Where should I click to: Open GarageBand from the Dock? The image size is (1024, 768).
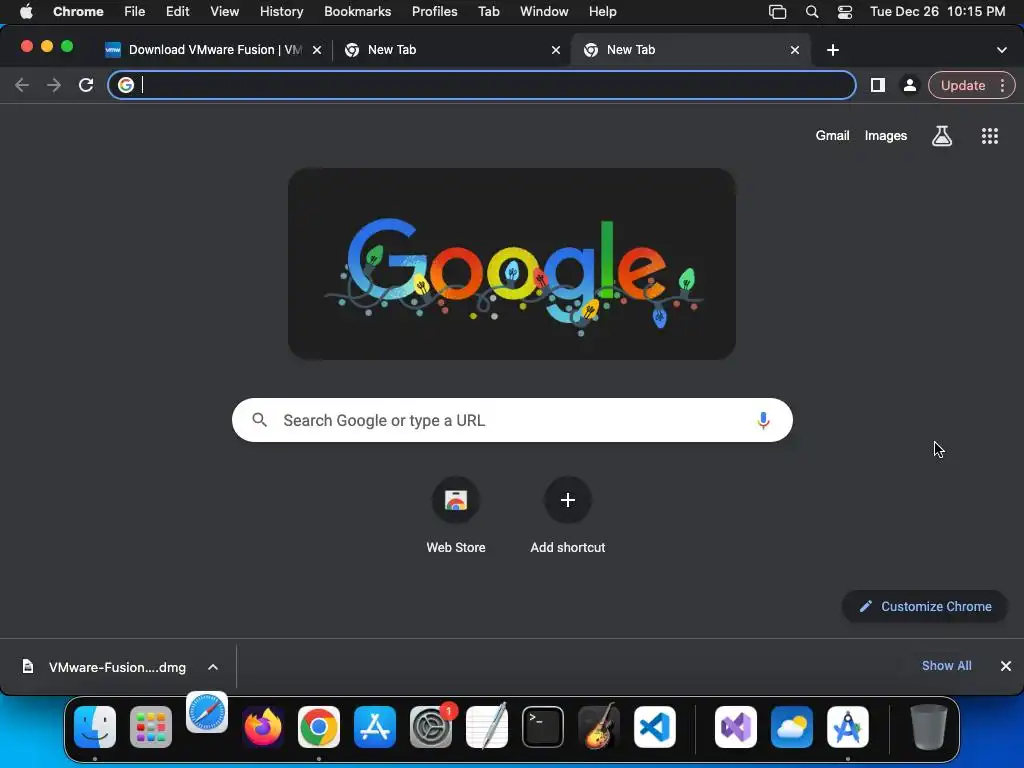point(599,727)
